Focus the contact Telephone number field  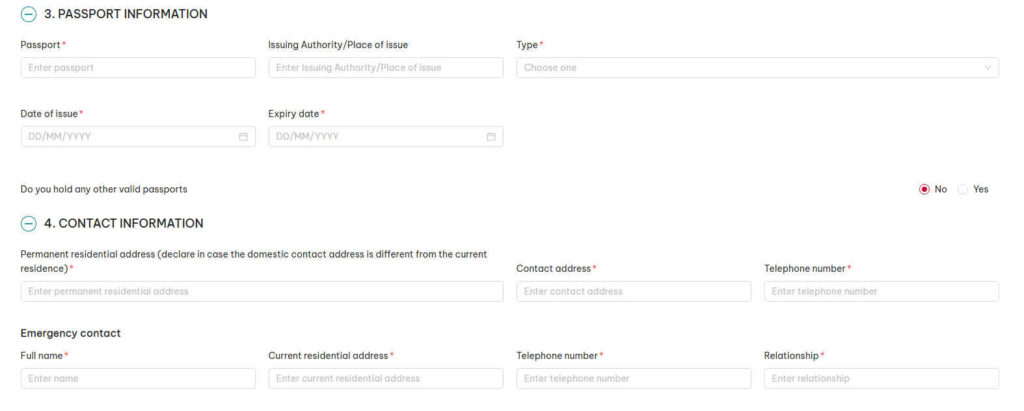click(881, 292)
